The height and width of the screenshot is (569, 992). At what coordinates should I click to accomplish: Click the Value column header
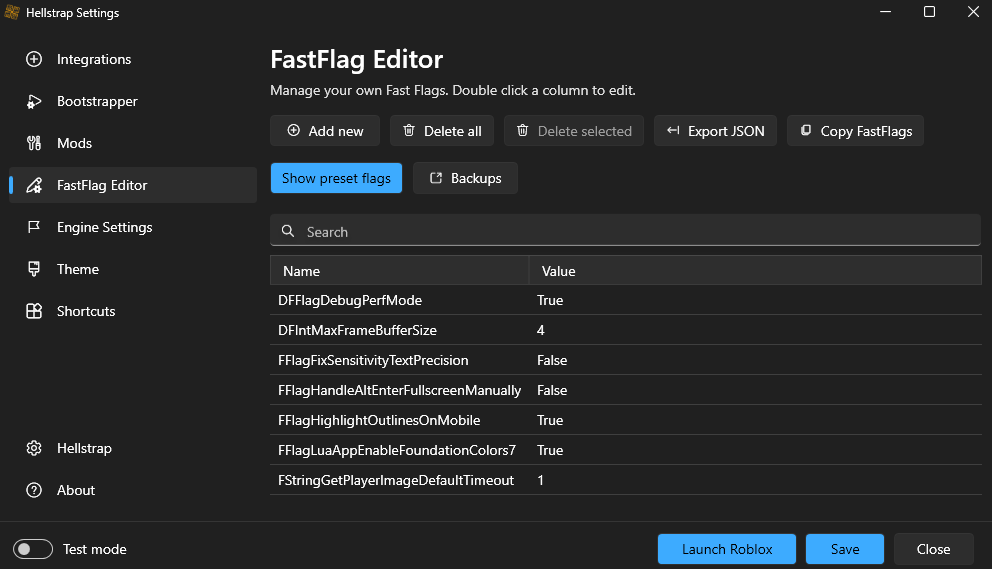point(755,271)
